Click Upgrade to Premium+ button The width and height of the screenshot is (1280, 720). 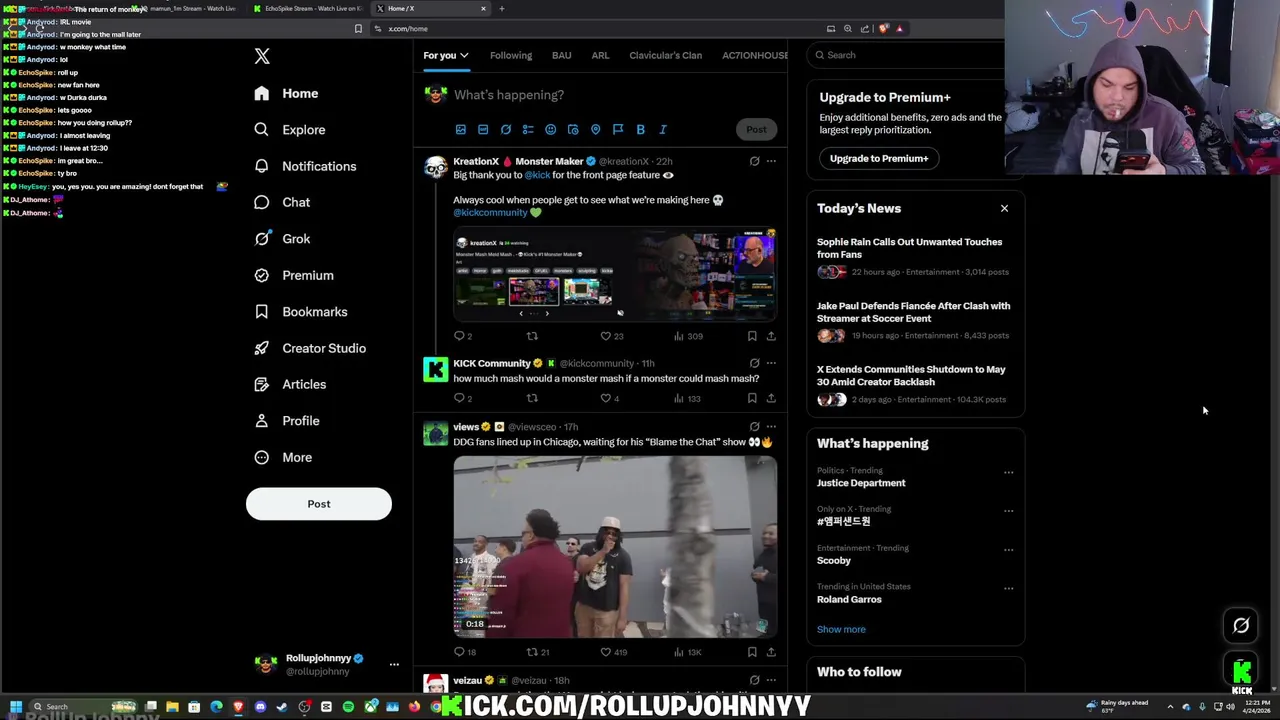coord(879,158)
